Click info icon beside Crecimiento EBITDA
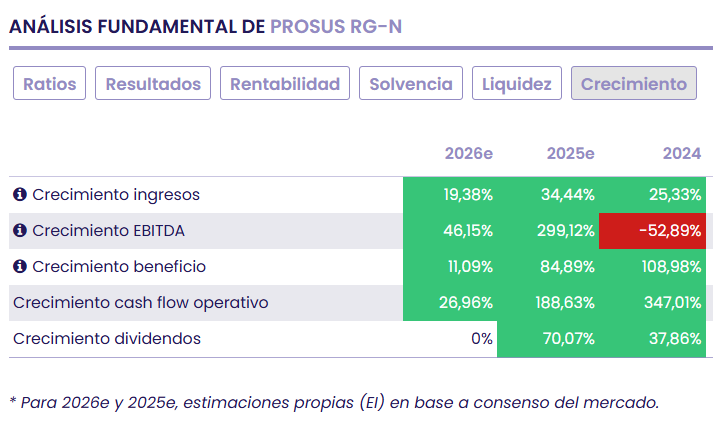 tap(20, 231)
